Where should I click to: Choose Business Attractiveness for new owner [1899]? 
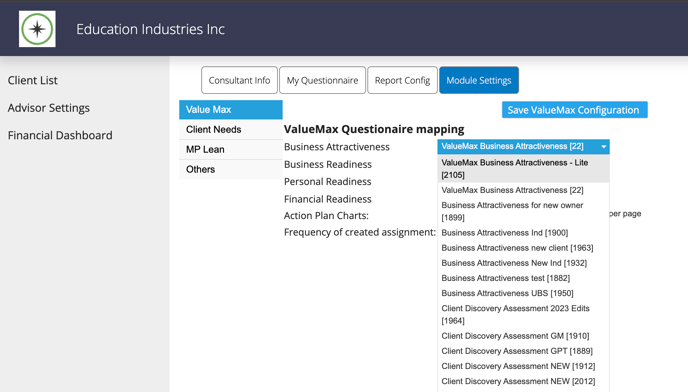click(523, 211)
